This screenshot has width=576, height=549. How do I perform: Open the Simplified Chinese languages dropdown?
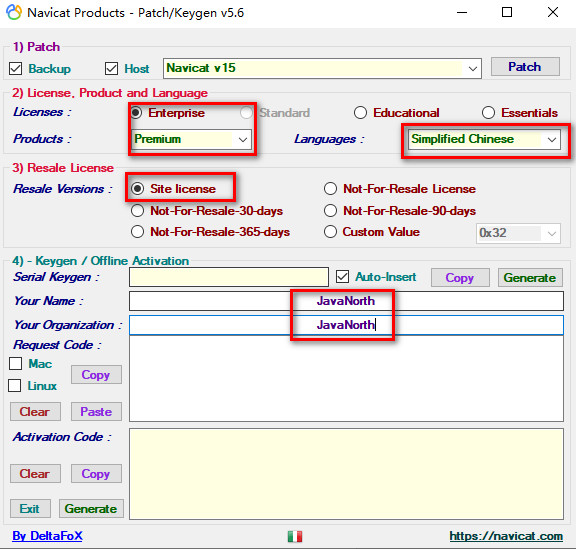pyautogui.click(x=484, y=139)
